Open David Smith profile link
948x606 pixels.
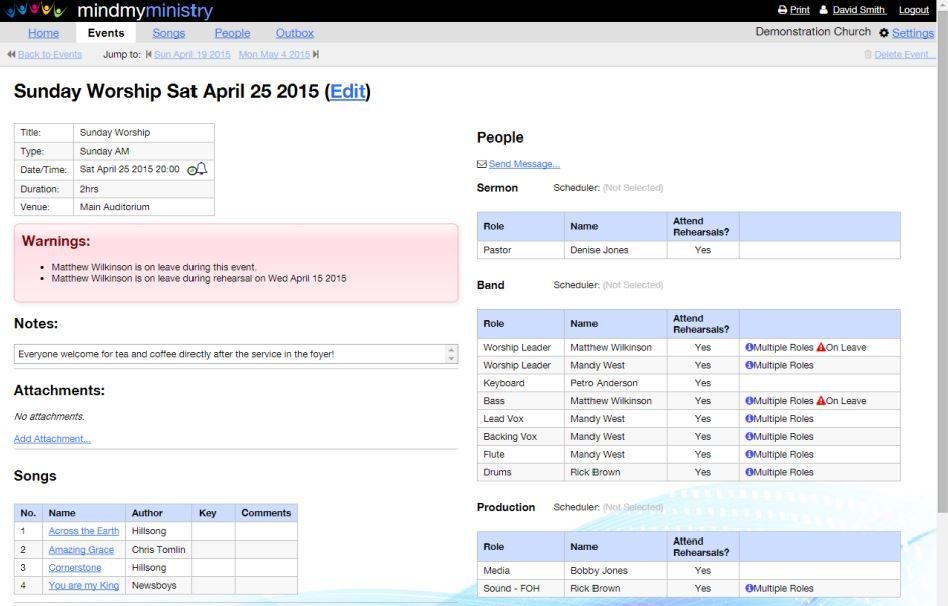click(x=859, y=10)
